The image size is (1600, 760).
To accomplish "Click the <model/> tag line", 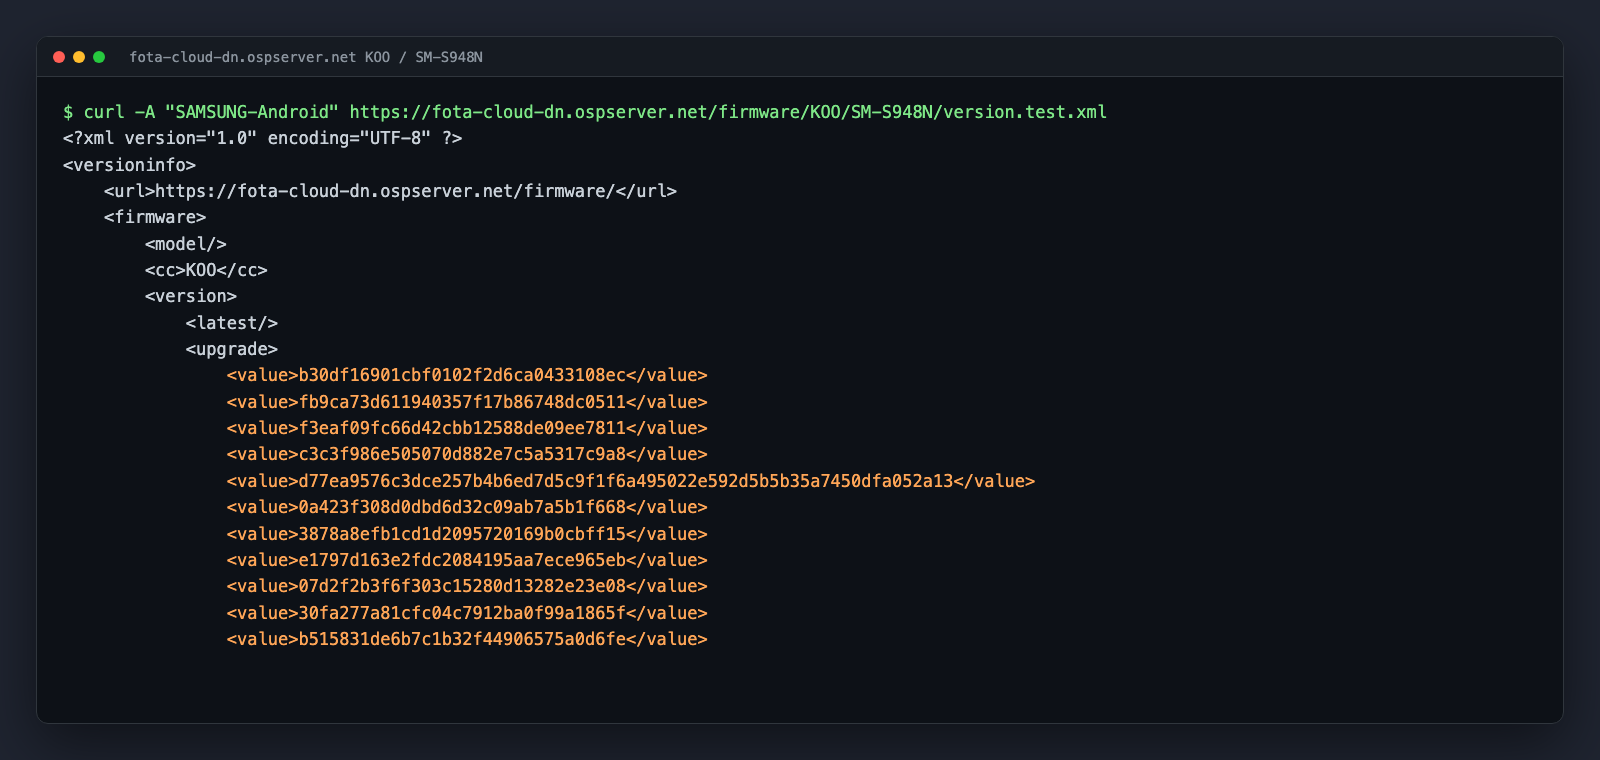I will (186, 244).
